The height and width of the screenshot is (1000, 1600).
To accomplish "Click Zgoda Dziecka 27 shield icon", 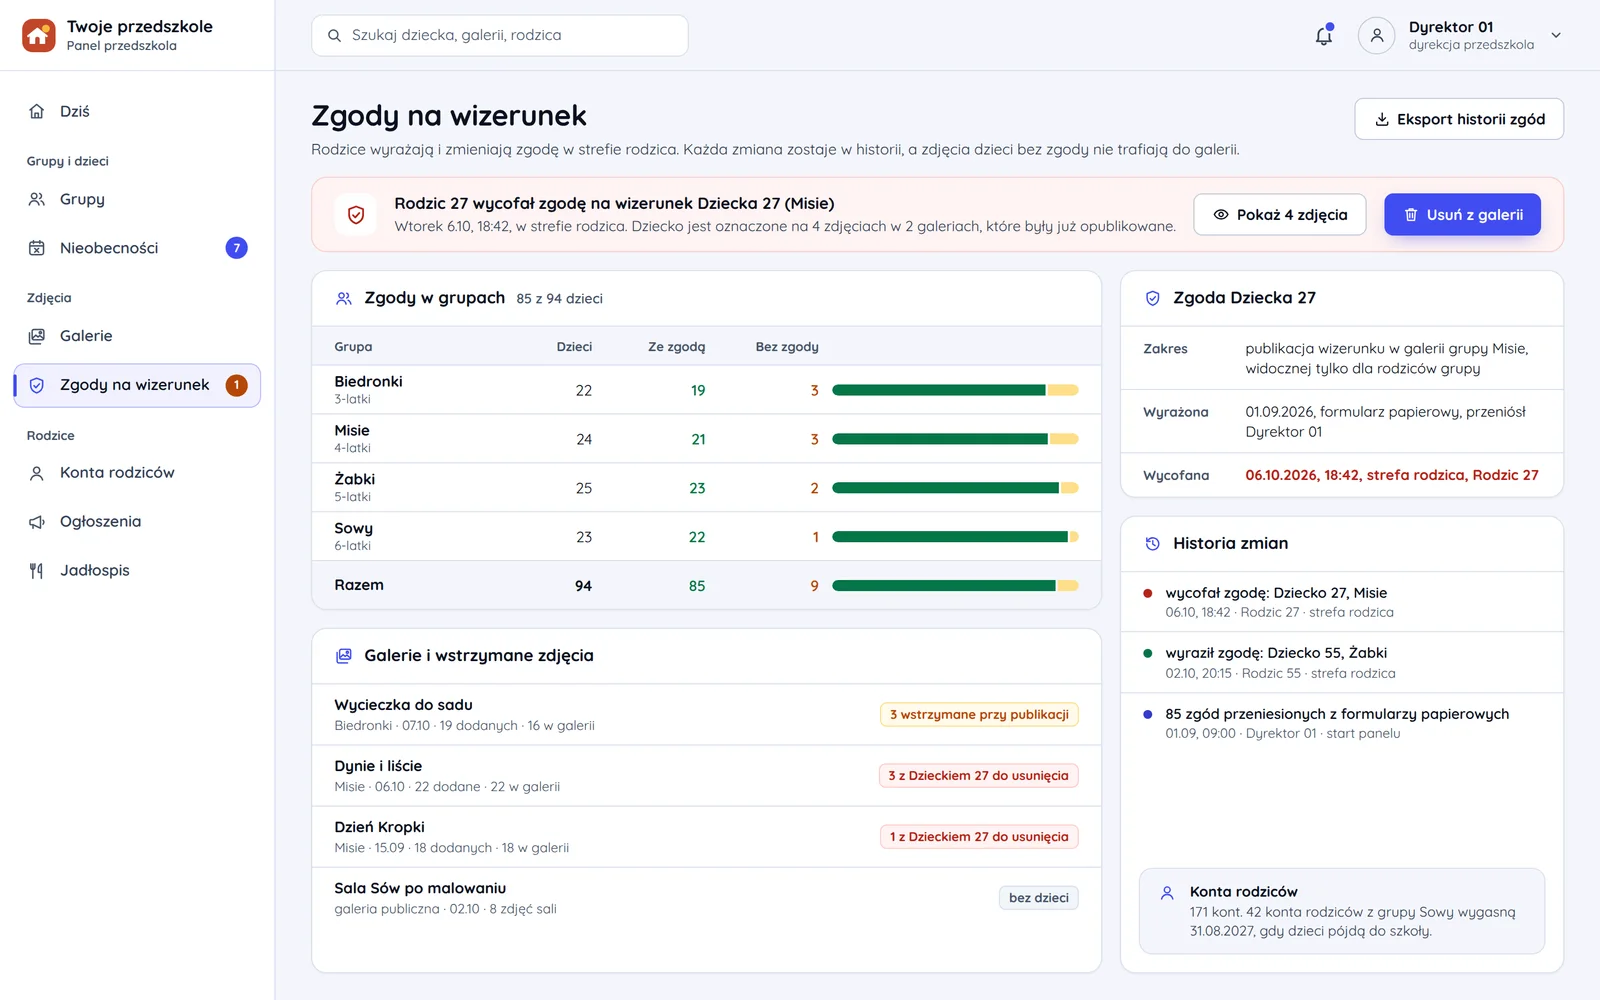I will tap(1153, 298).
